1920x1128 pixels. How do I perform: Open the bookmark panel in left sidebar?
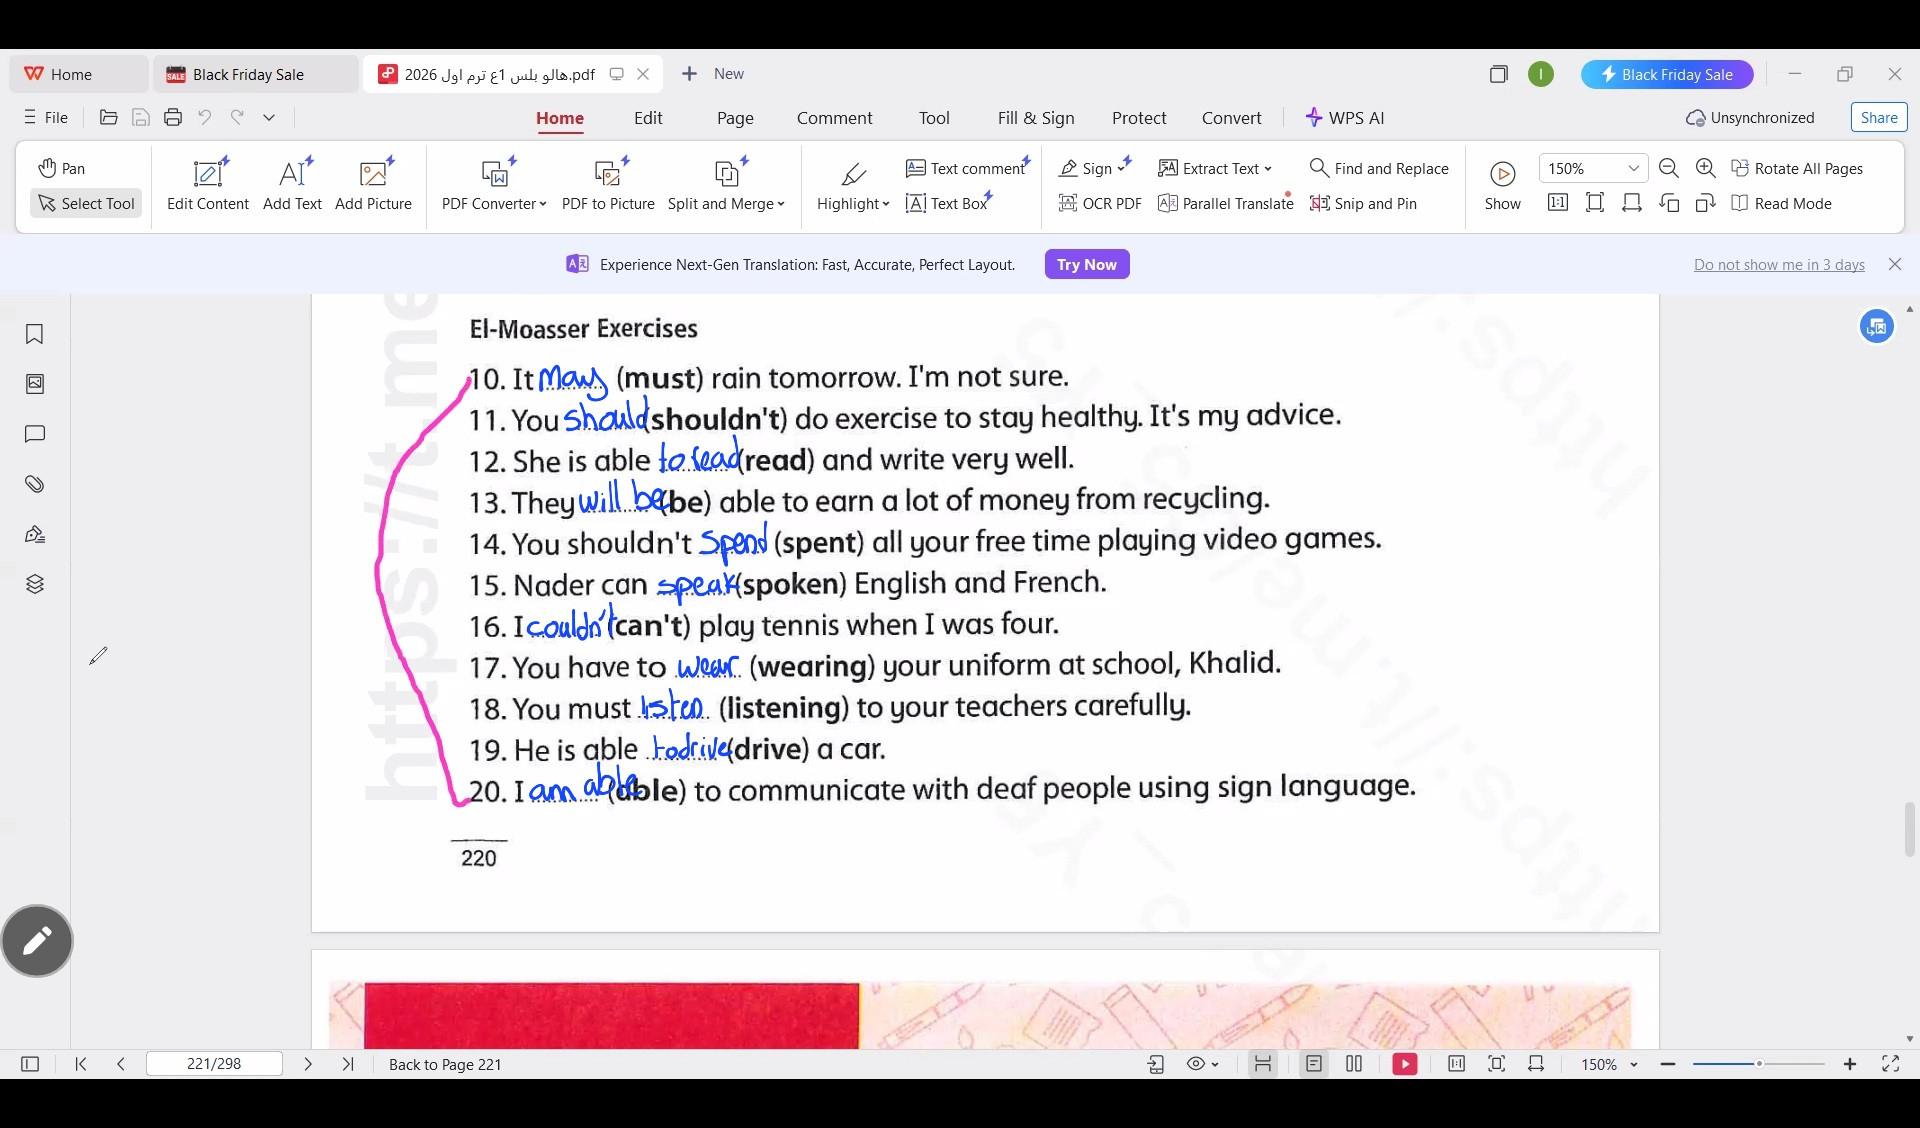tap(34, 334)
